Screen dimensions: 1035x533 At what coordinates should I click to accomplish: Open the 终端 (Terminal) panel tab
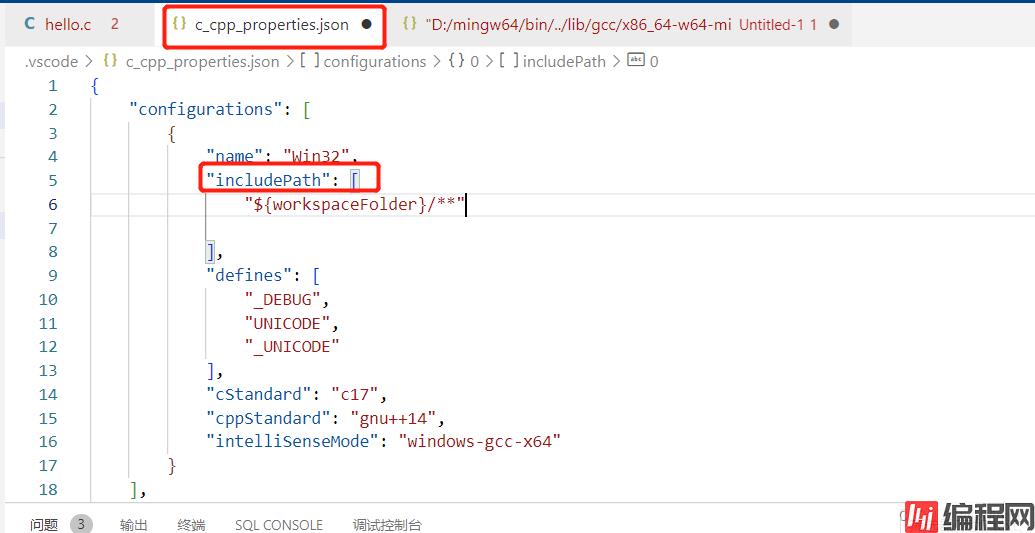coord(191,524)
